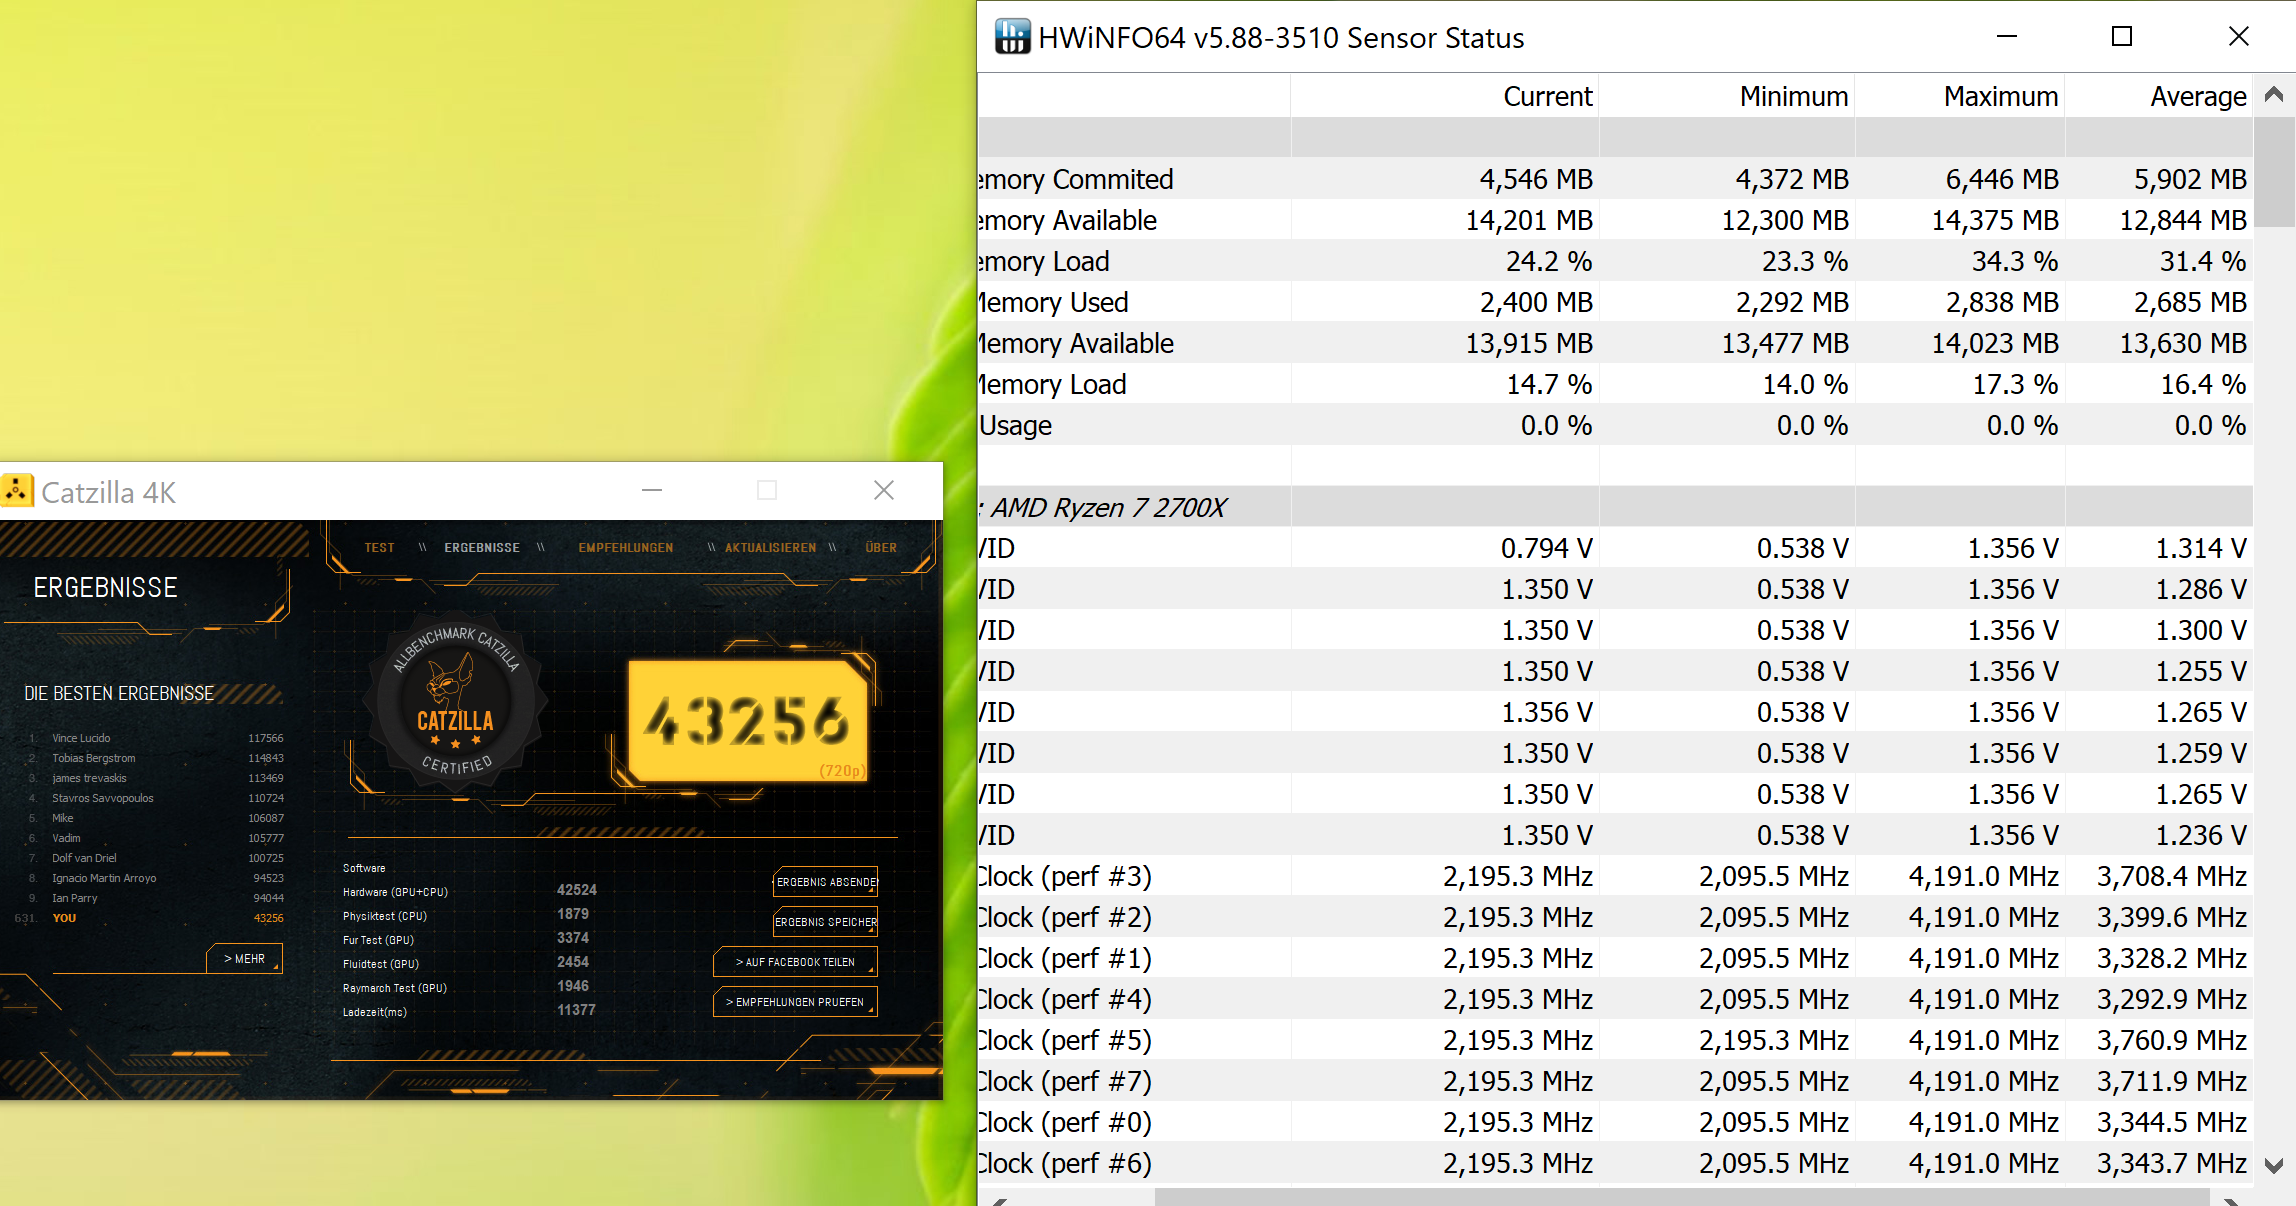Click the EMPFEHLUNGEN PRUEFEN button
Viewport: 2296px width, 1206px height.
795,1002
